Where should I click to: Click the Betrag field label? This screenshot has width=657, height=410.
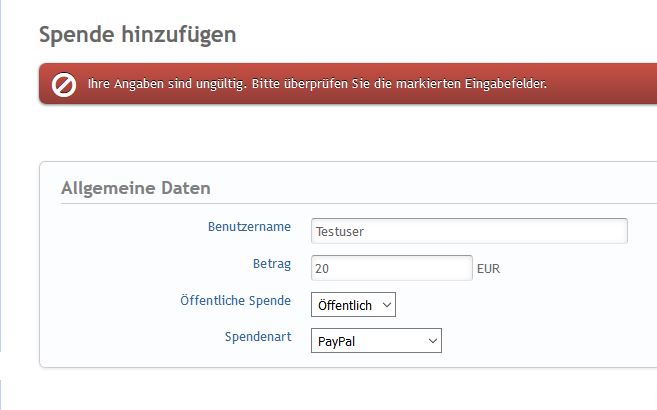point(271,264)
